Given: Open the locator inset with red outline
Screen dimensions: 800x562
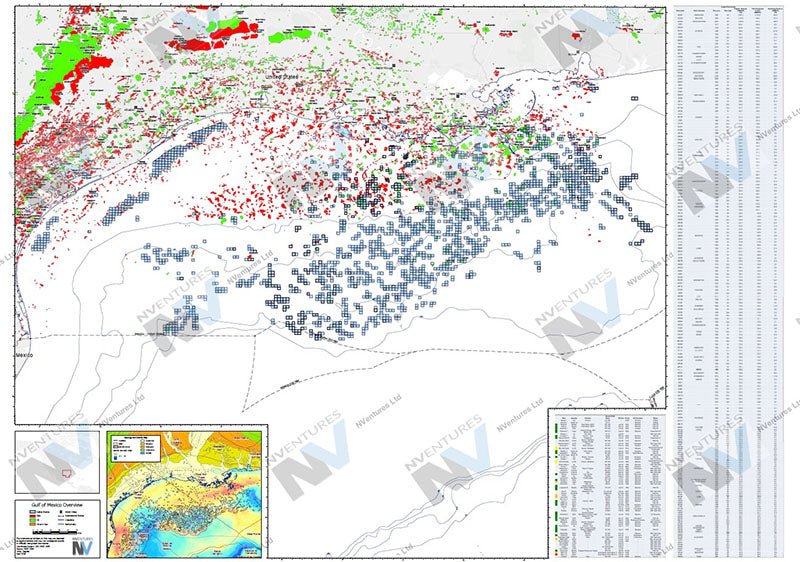Looking at the screenshot, I should pos(57,462).
